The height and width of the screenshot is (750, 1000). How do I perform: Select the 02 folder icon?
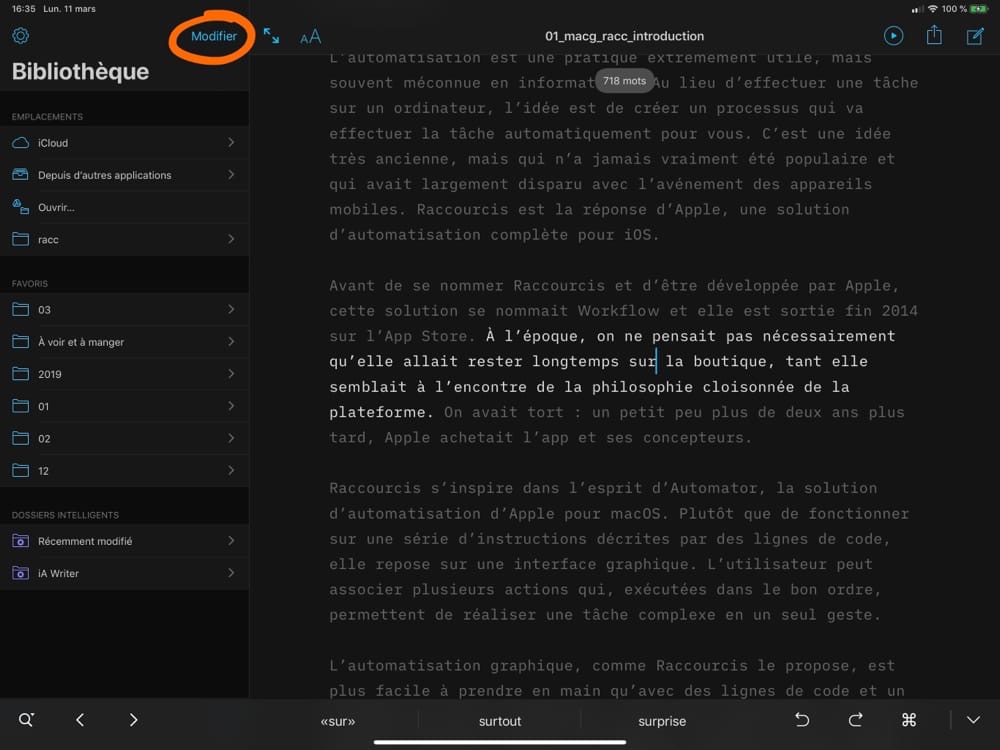click(20, 438)
